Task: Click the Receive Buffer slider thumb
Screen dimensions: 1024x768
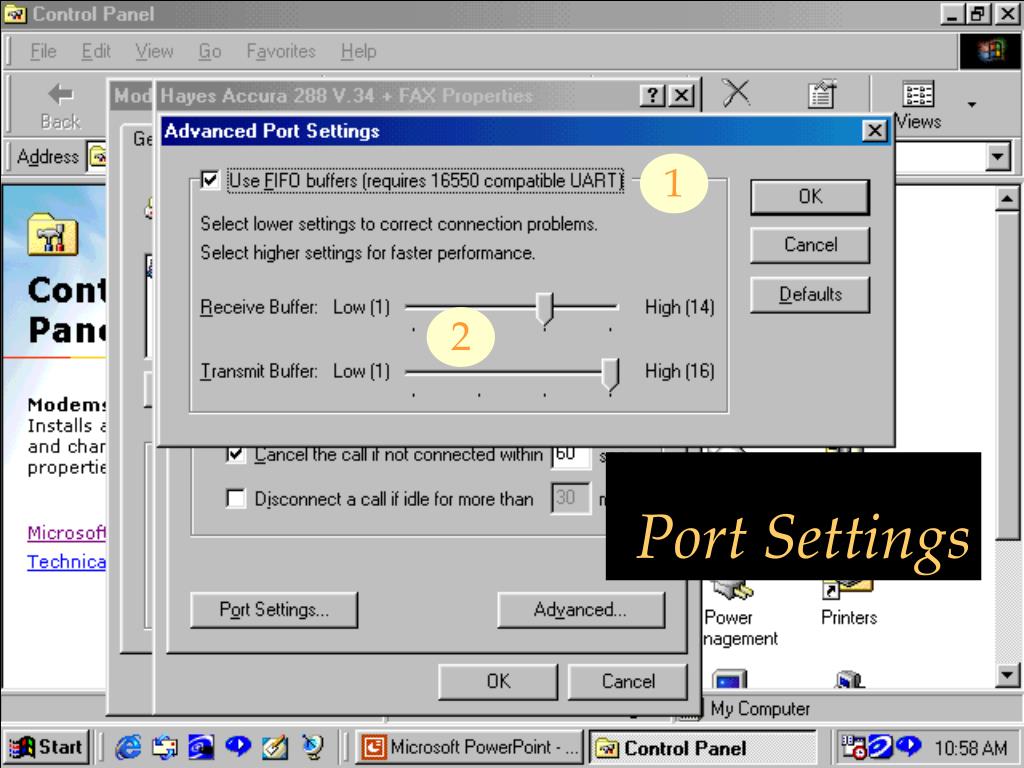Action: (x=545, y=308)
